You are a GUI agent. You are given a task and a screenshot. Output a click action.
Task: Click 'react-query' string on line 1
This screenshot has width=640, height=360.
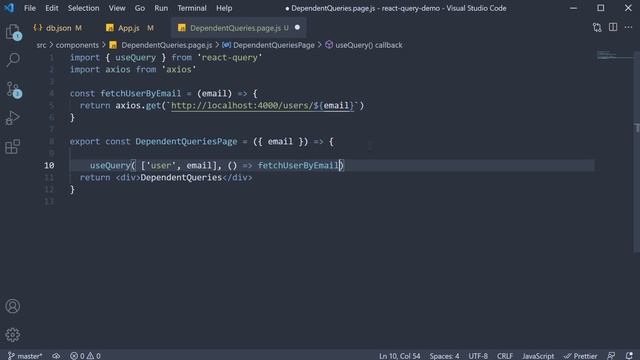pyautogui.click(x=230, y=58)
